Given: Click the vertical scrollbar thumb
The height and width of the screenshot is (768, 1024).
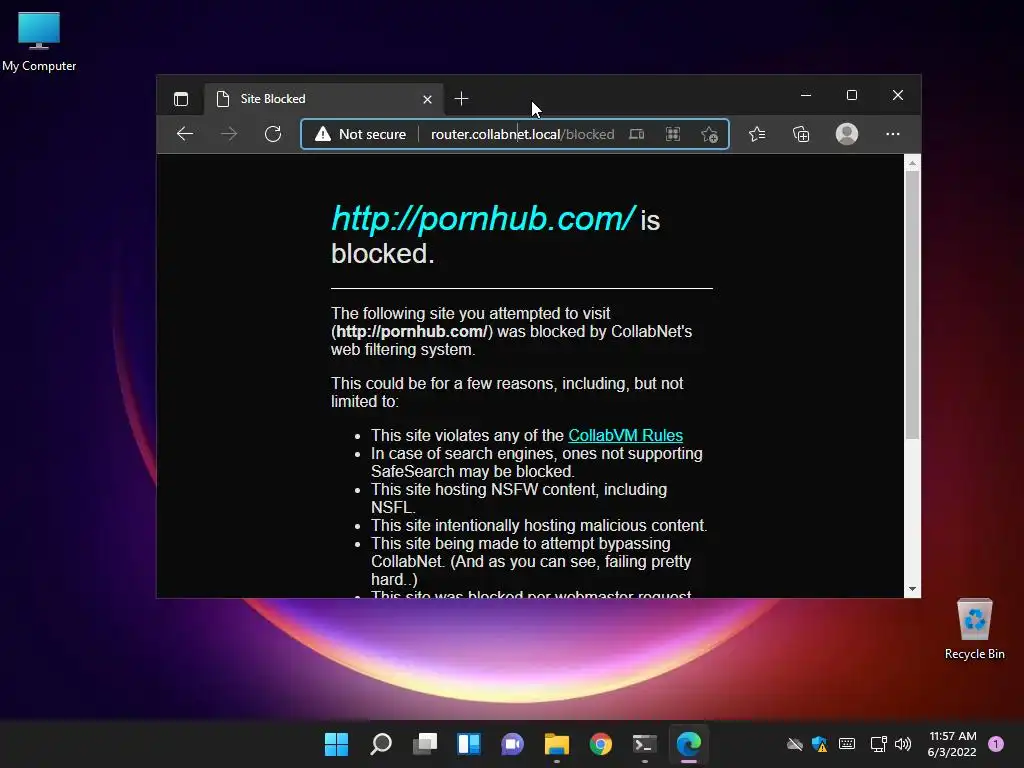Looking at the screenshot, I should click(912, 304).
